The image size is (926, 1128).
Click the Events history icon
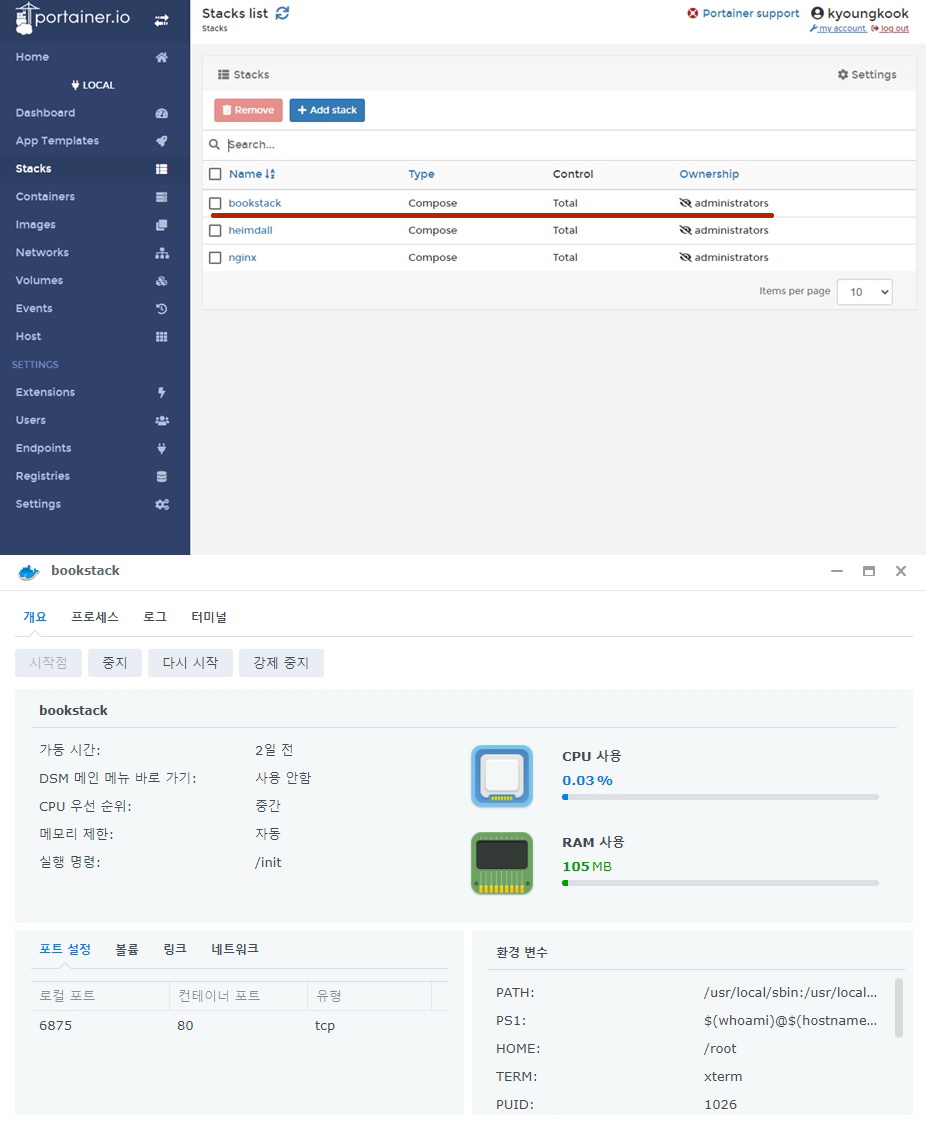coord(162,309)
